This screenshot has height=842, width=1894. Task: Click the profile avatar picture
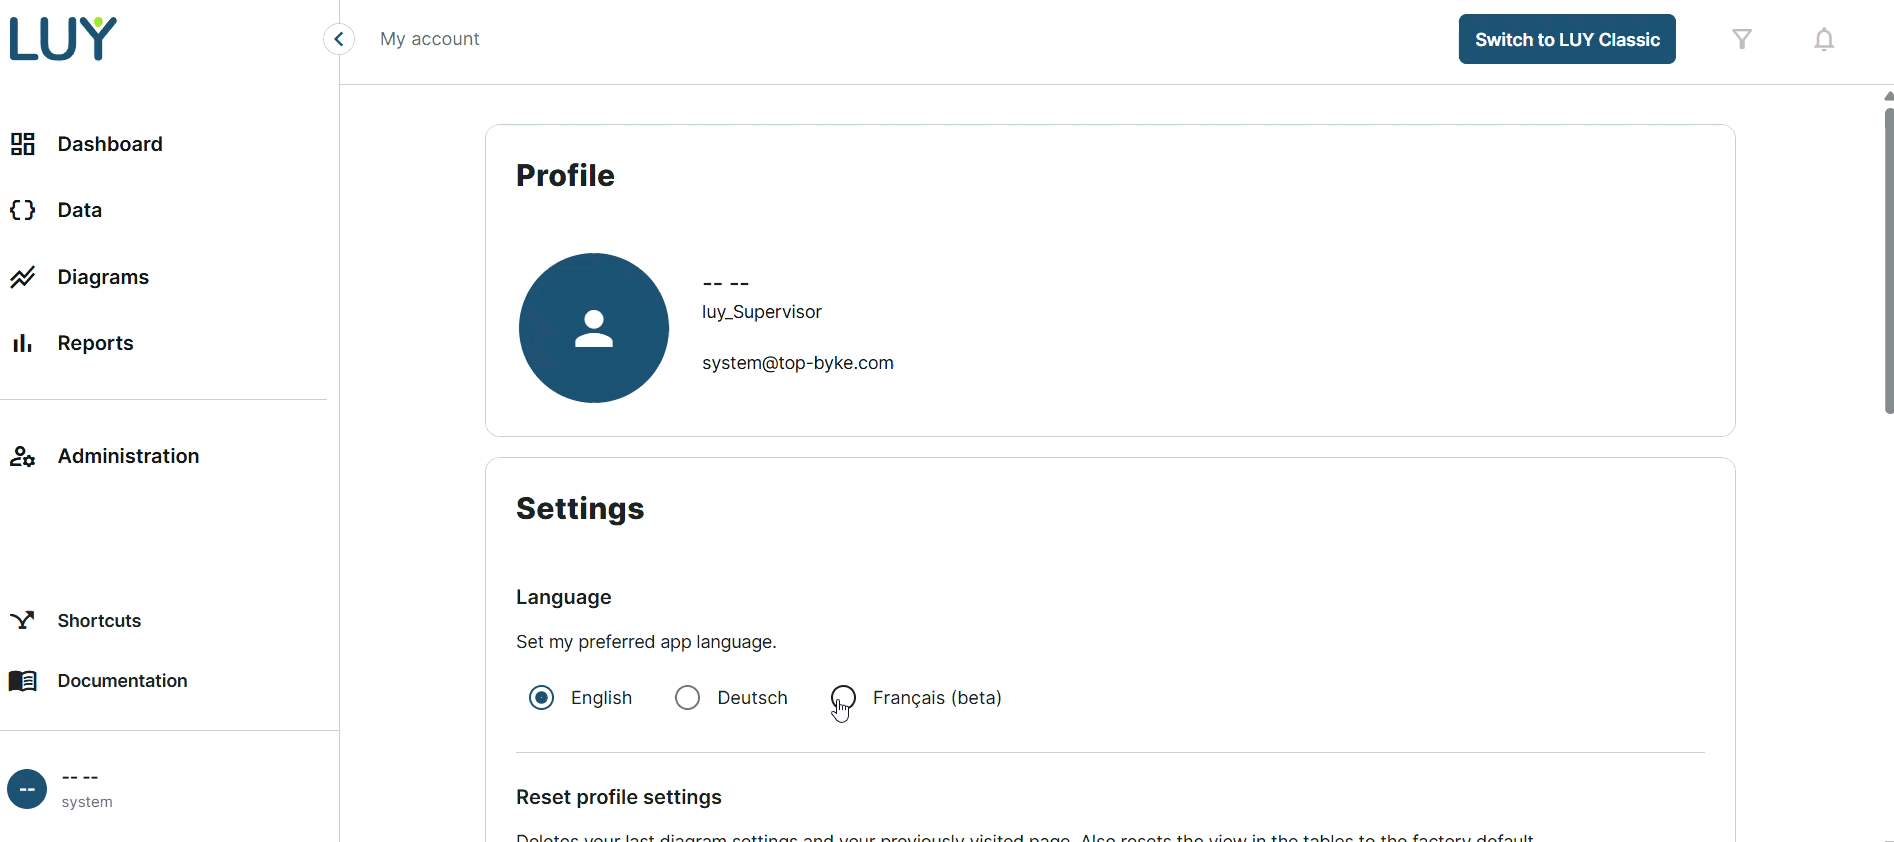pos(594,328)
